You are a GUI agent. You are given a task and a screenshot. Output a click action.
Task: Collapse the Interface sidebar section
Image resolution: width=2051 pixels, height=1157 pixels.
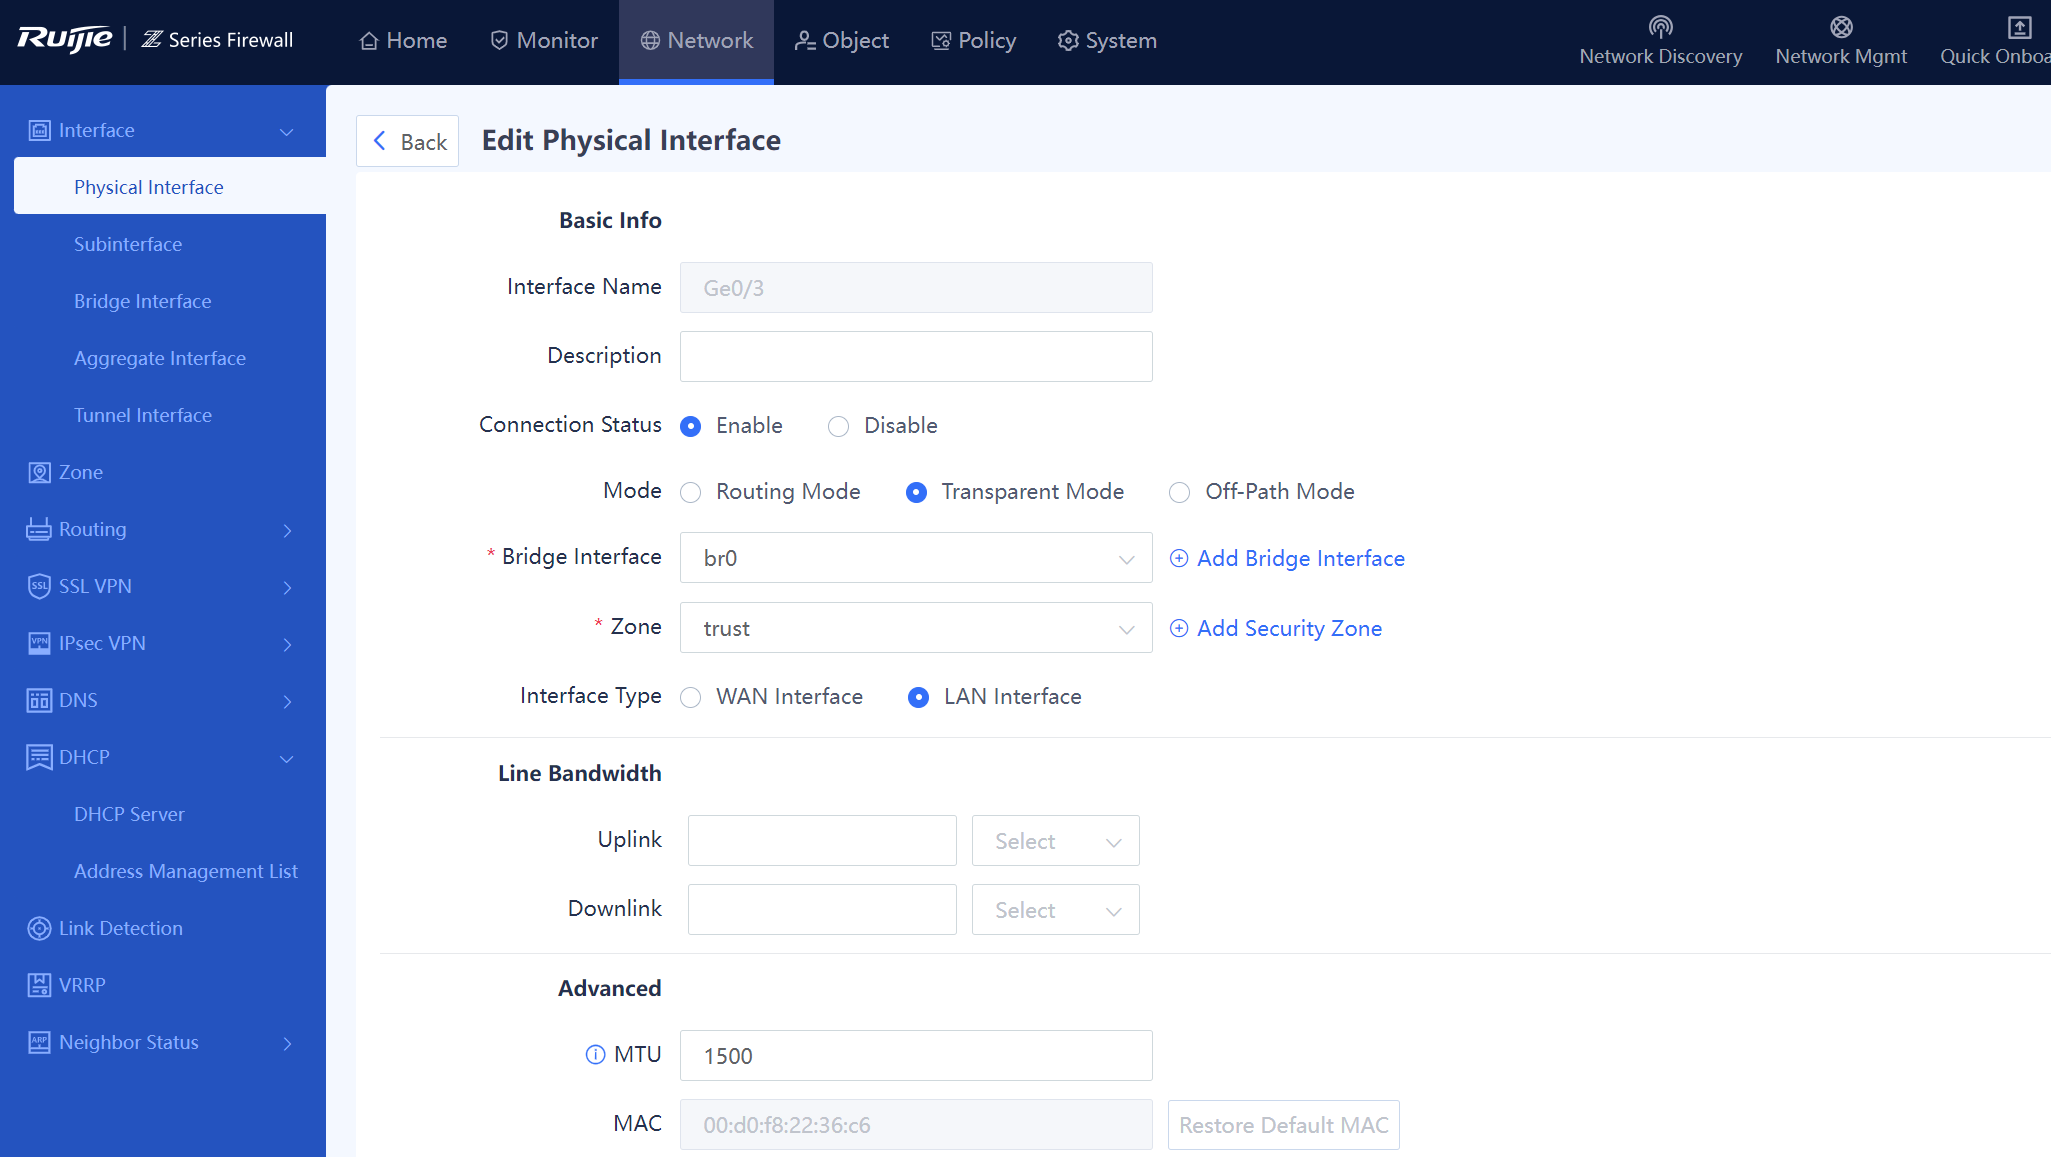point(287,131)
